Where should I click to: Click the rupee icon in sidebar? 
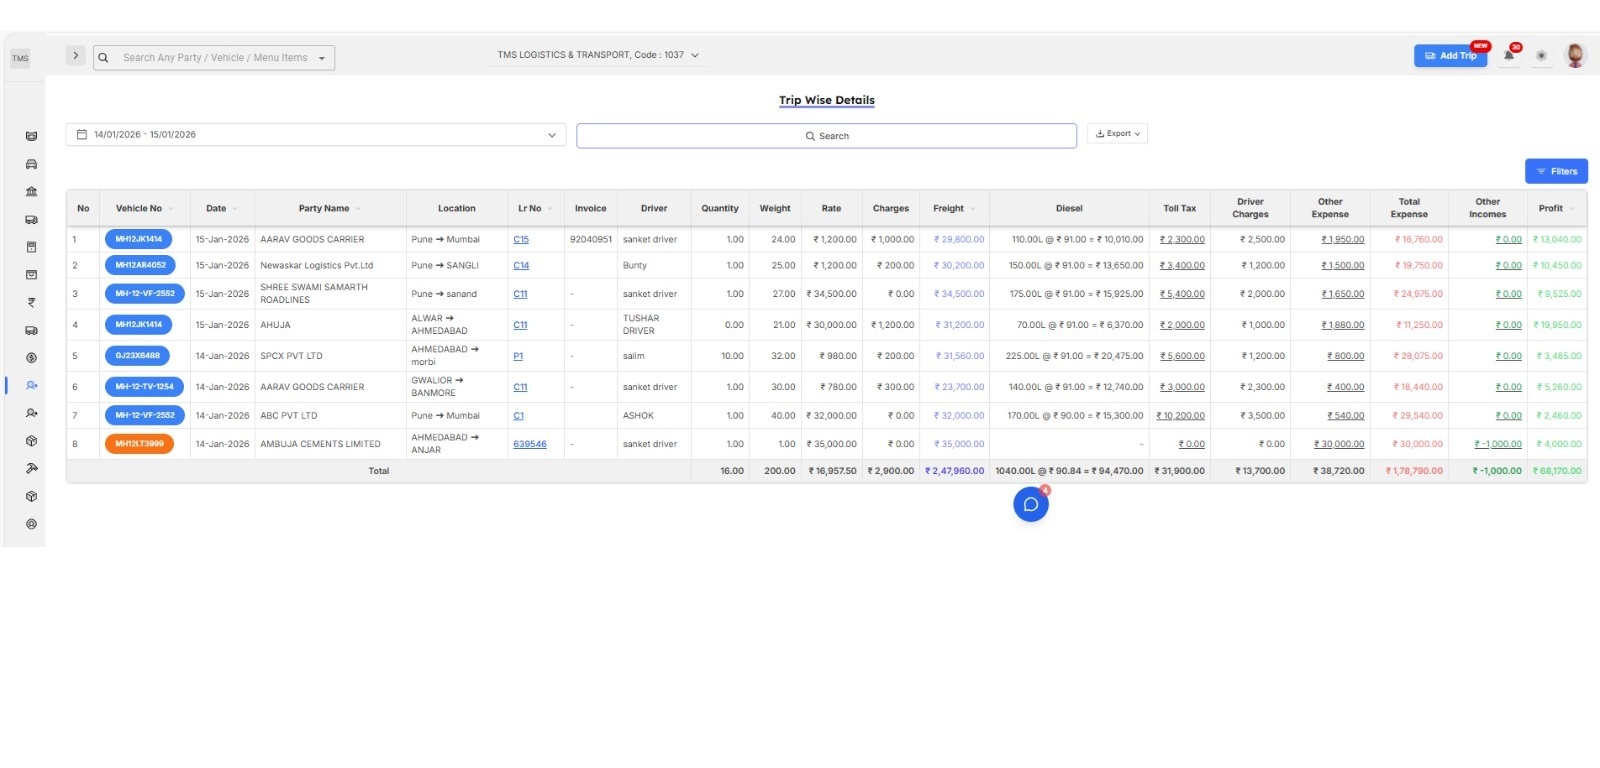(x=31, y=302)
